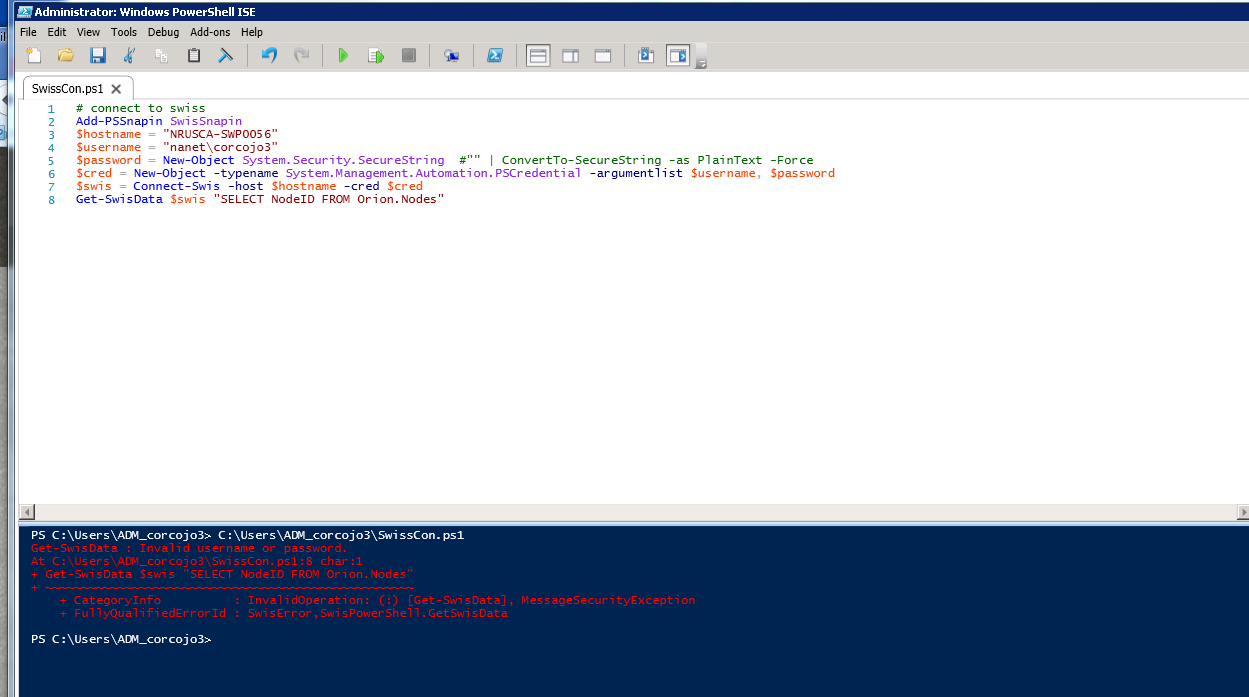Click the PowerShell ISE title bar icon
The width and height of the screenshot is (1249, 697).
click(x=24, y=11)
